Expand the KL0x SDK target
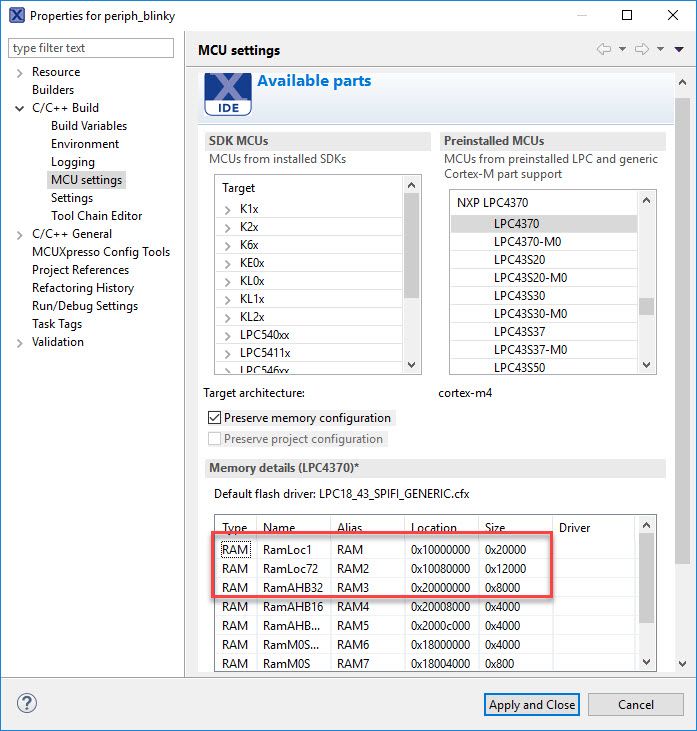This screenshot has width=697, height=731. pos(228,282)
